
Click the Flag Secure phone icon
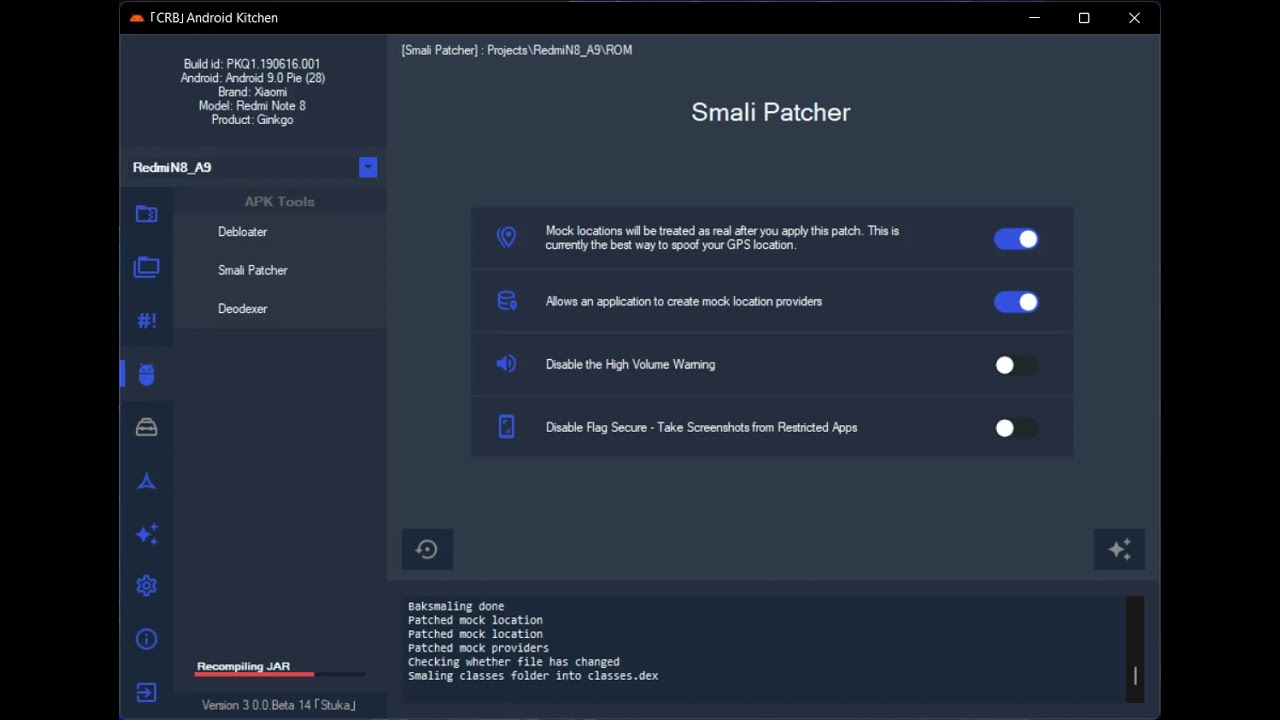507,427
